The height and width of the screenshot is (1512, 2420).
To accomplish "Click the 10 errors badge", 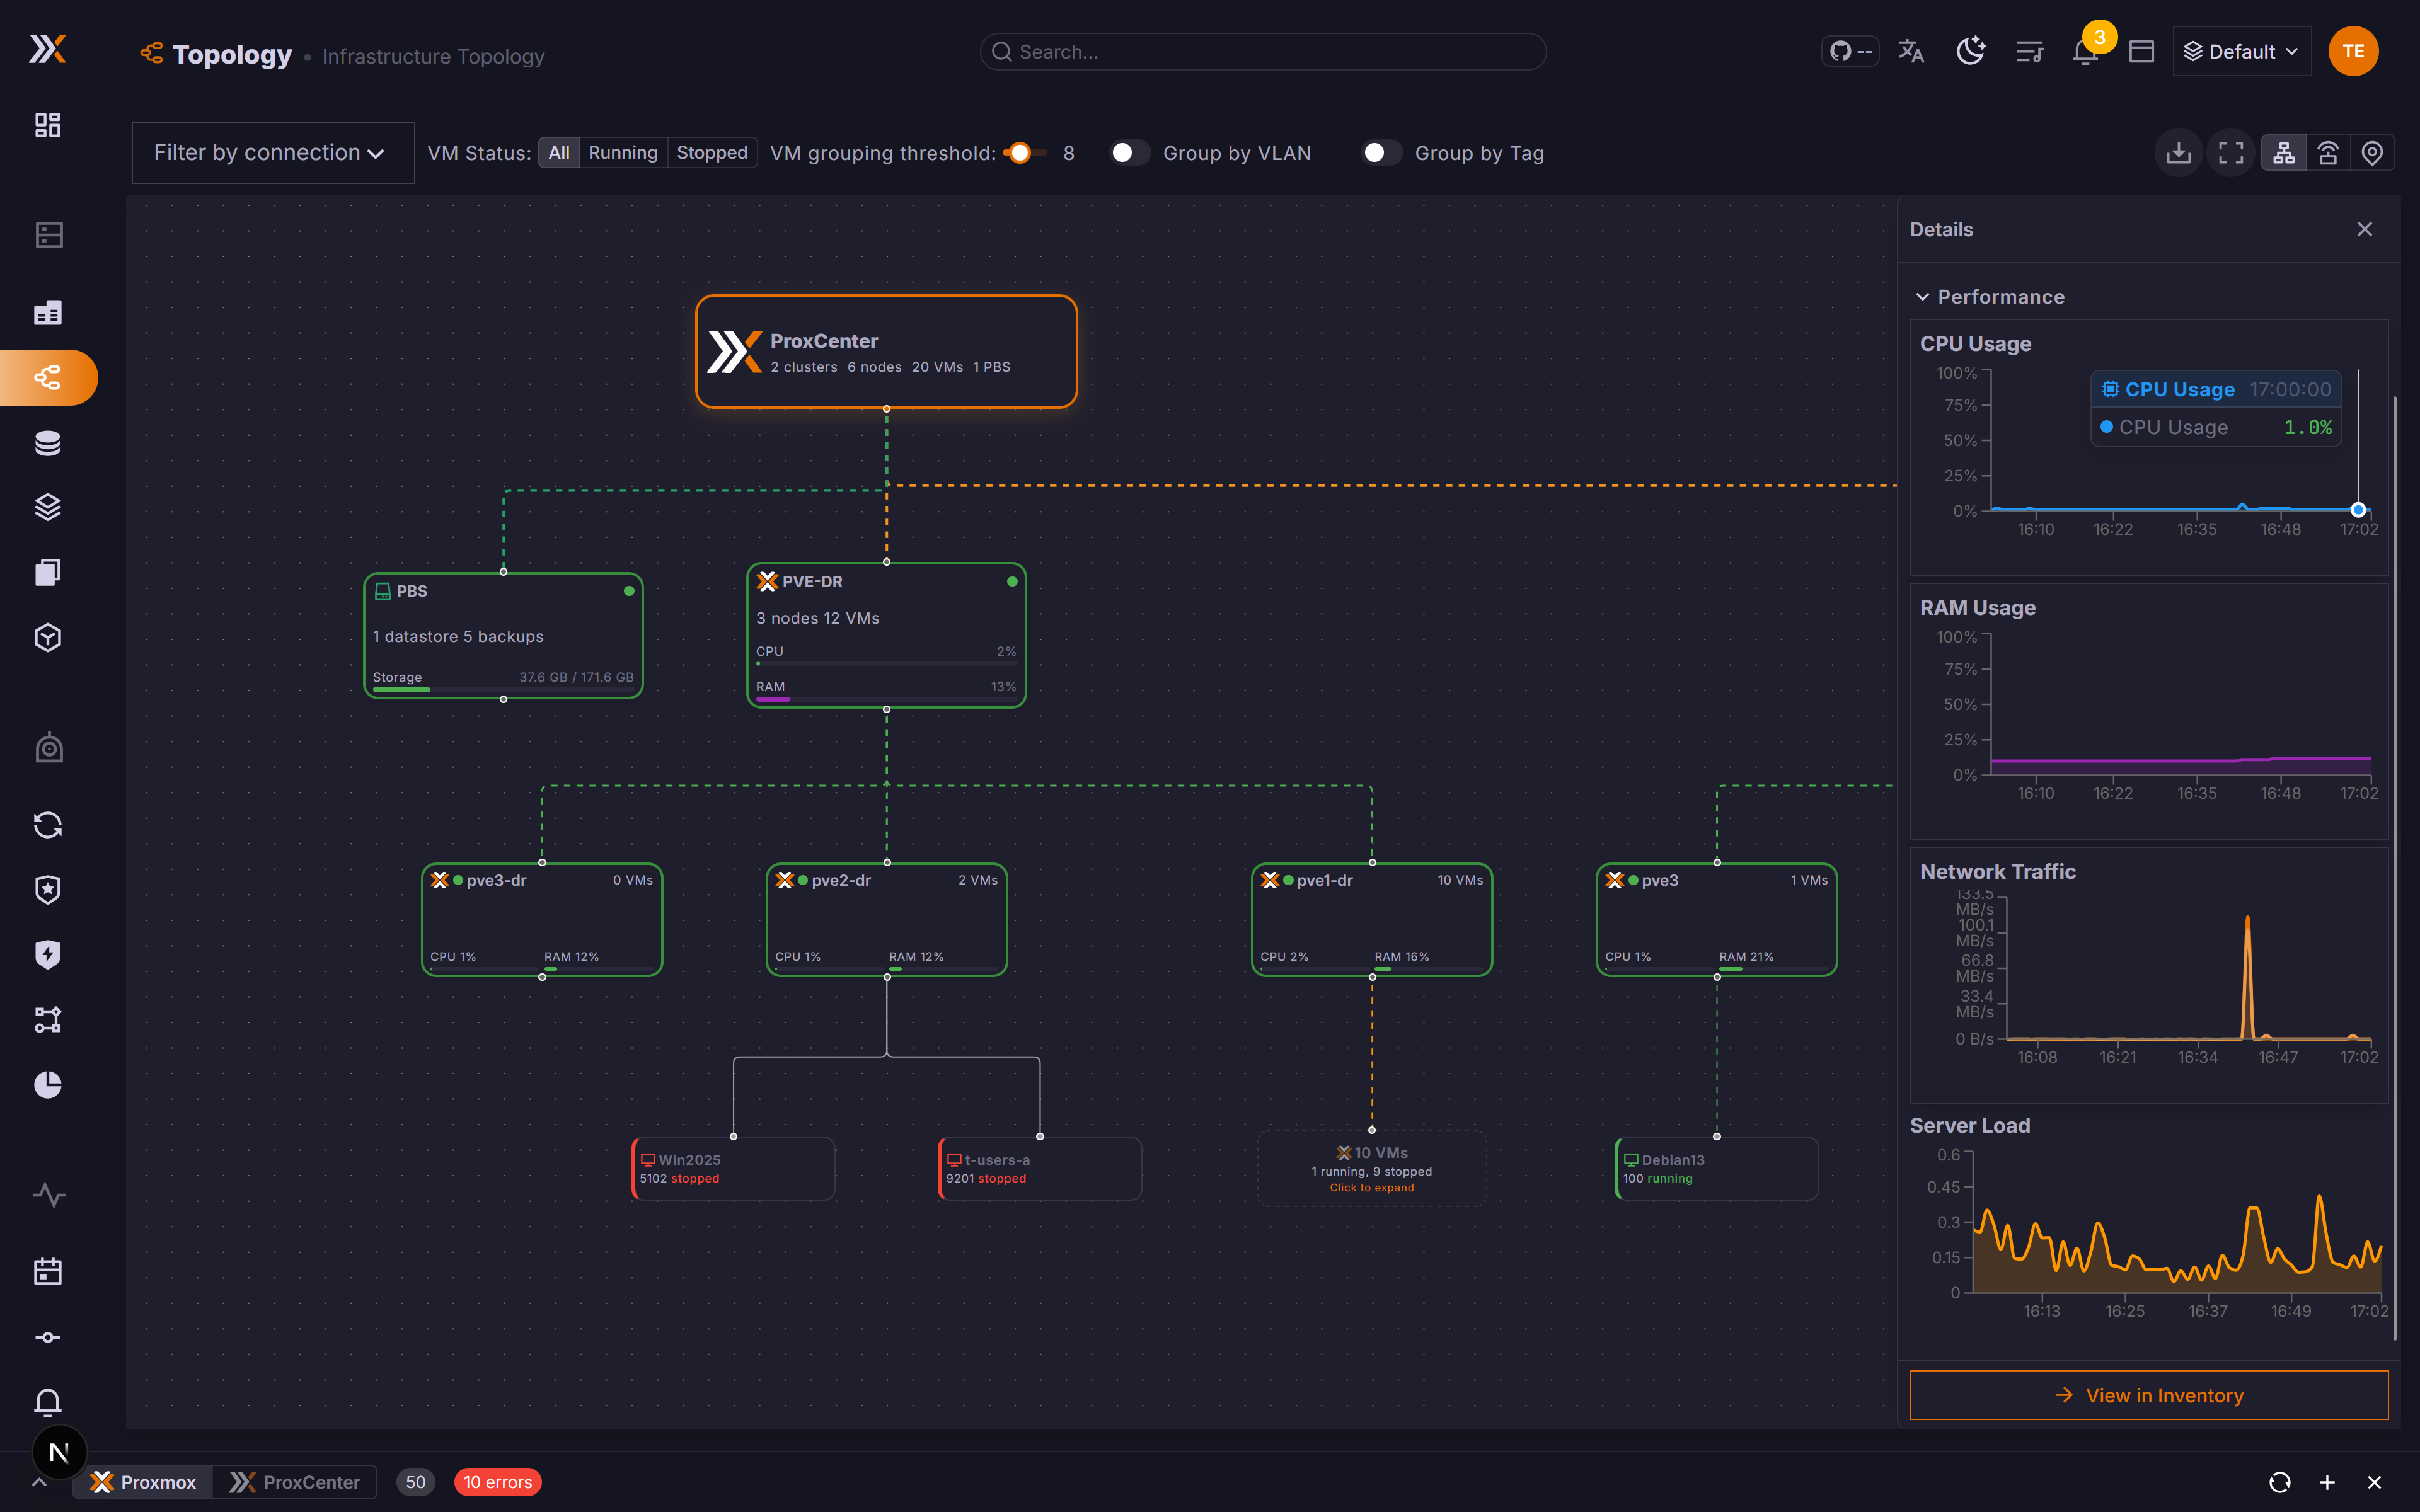I will click(497, 1482).
